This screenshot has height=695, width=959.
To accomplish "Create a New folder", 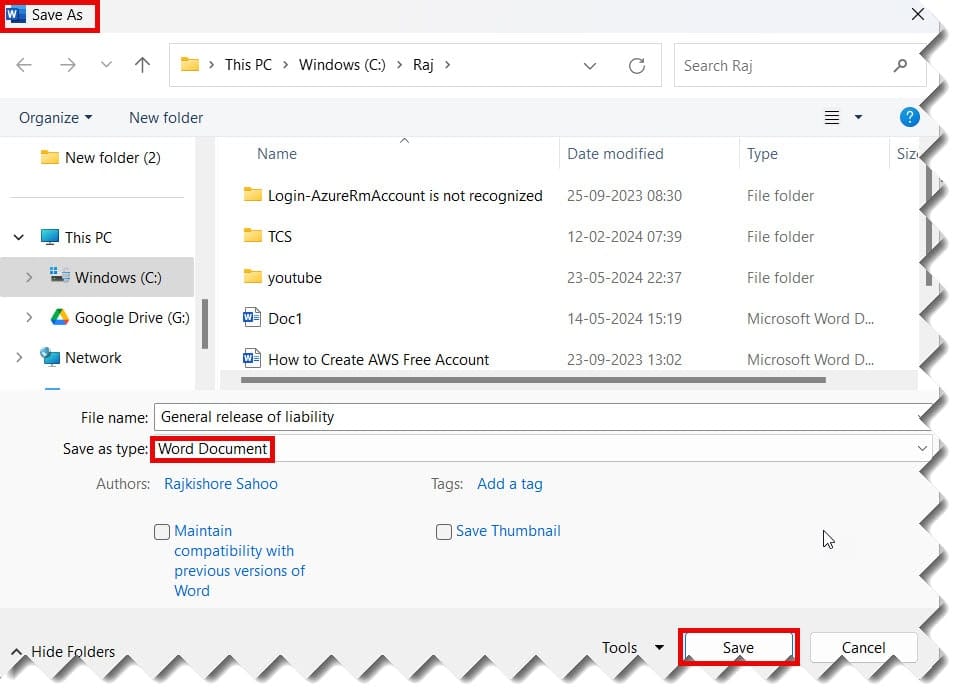I will tap(166, 117).
